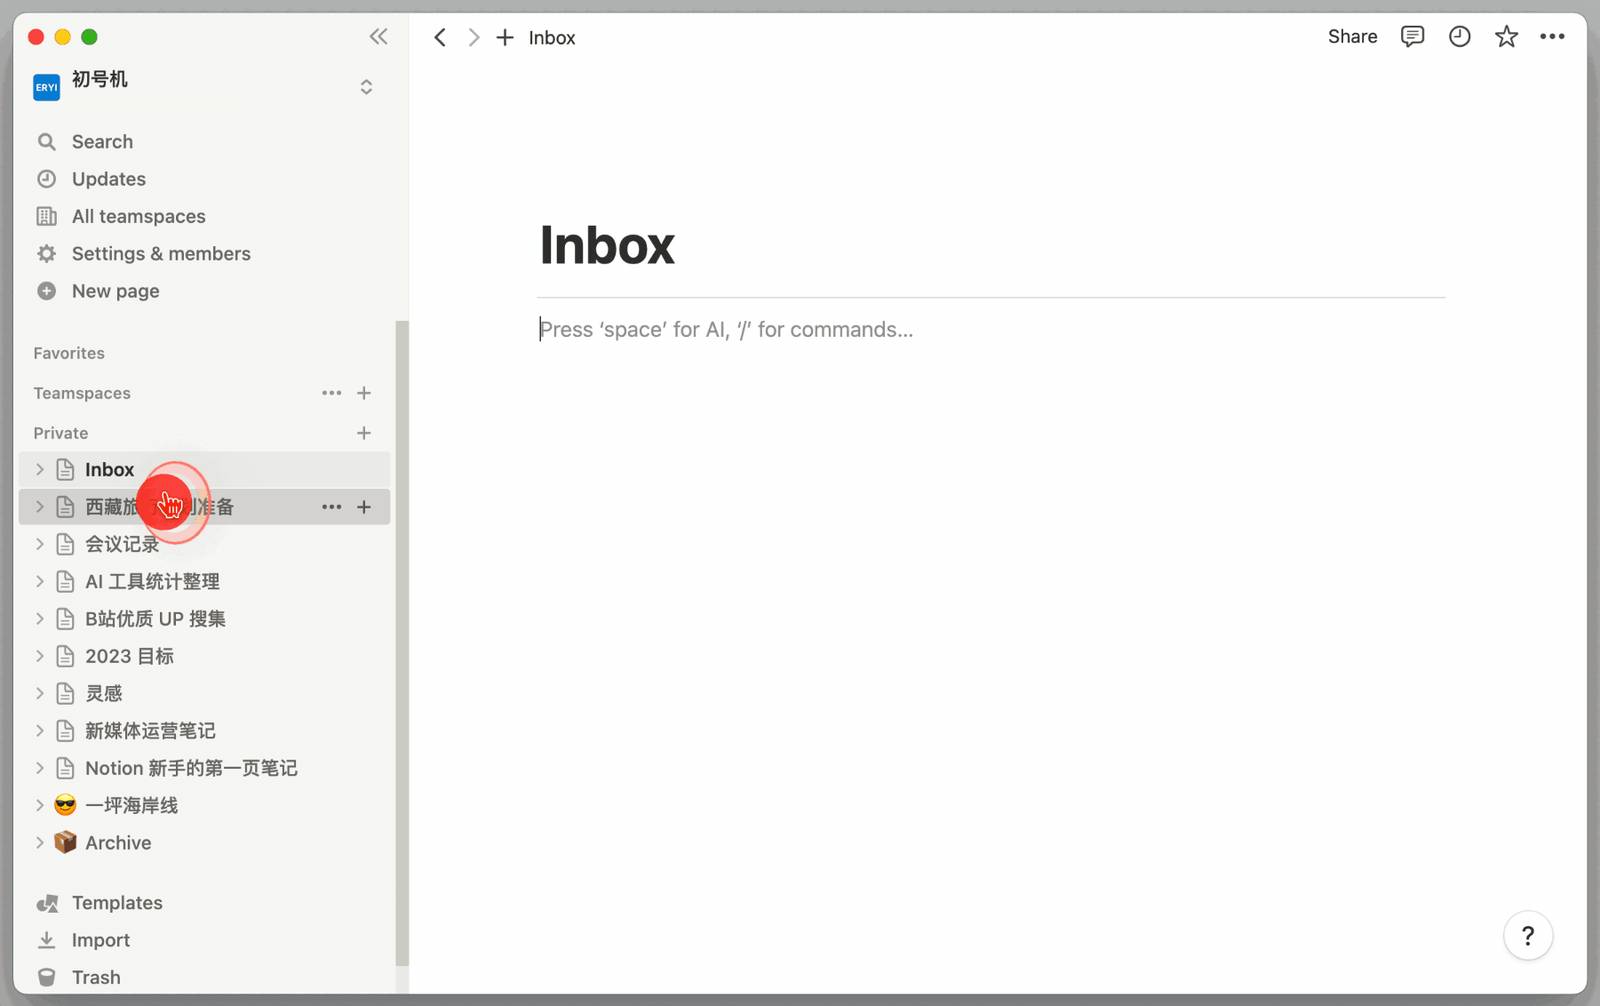This screenshot has height=1006, width=1600.
Task: Click the Archive box icon
Action: pos(65,843)
